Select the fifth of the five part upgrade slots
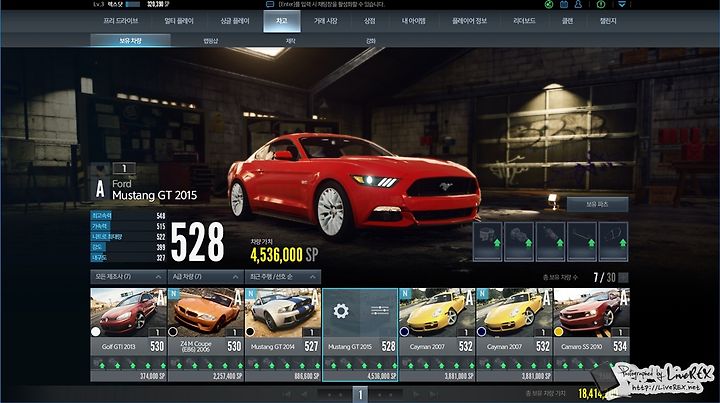This screenshot has width=720, height=403. click(x=613, y=241)
